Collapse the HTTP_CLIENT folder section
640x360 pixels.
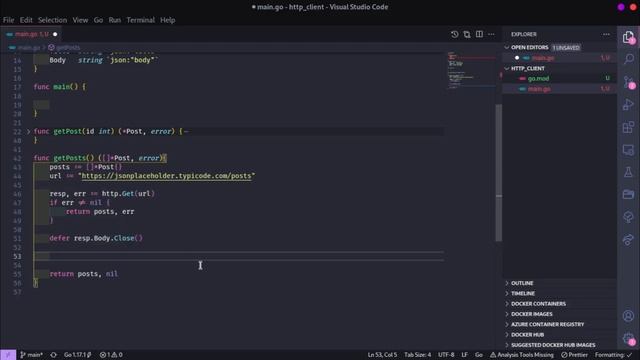pyautogui.click(x=507, y=68)
